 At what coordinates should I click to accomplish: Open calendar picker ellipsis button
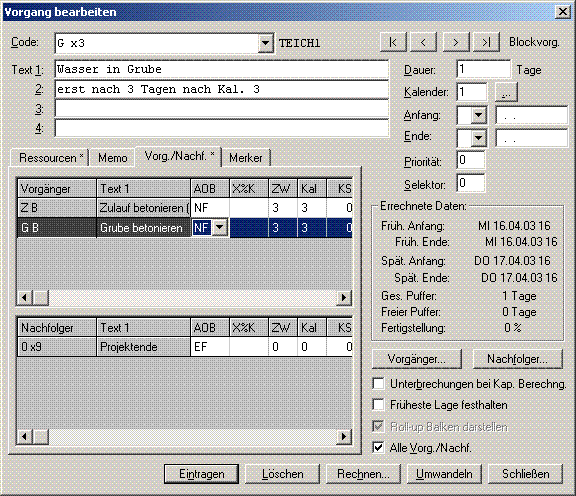(x=506, y=92)
